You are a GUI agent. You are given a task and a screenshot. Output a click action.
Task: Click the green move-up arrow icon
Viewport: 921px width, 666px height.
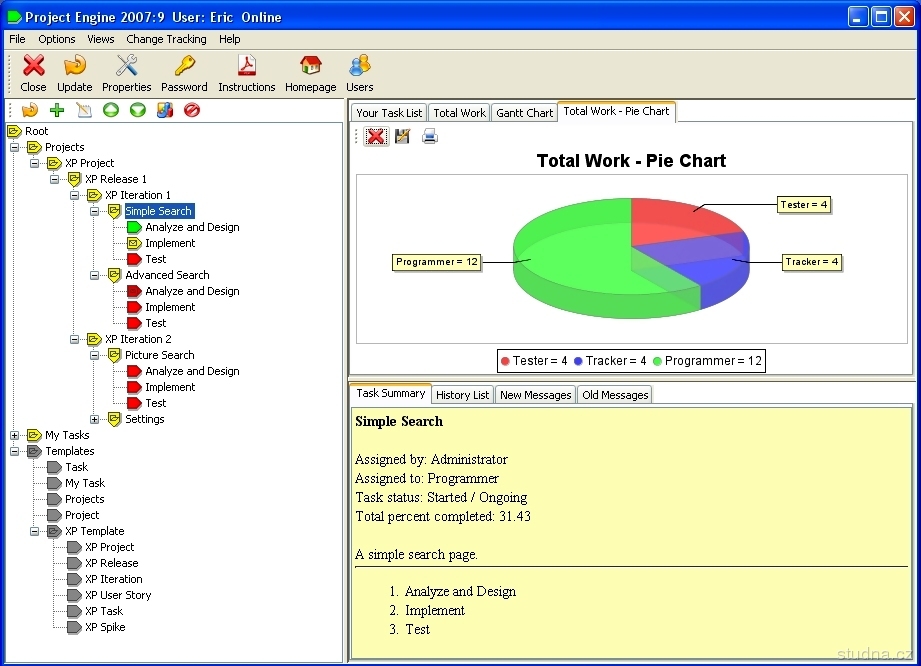111,110
